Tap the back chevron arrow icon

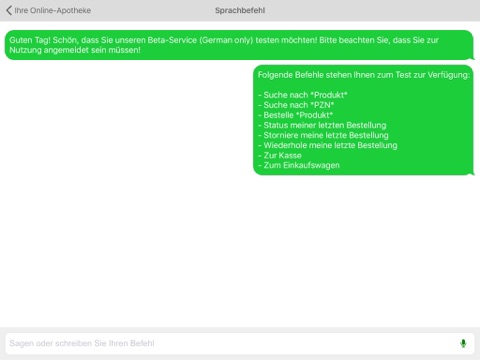tap(9, 10)
